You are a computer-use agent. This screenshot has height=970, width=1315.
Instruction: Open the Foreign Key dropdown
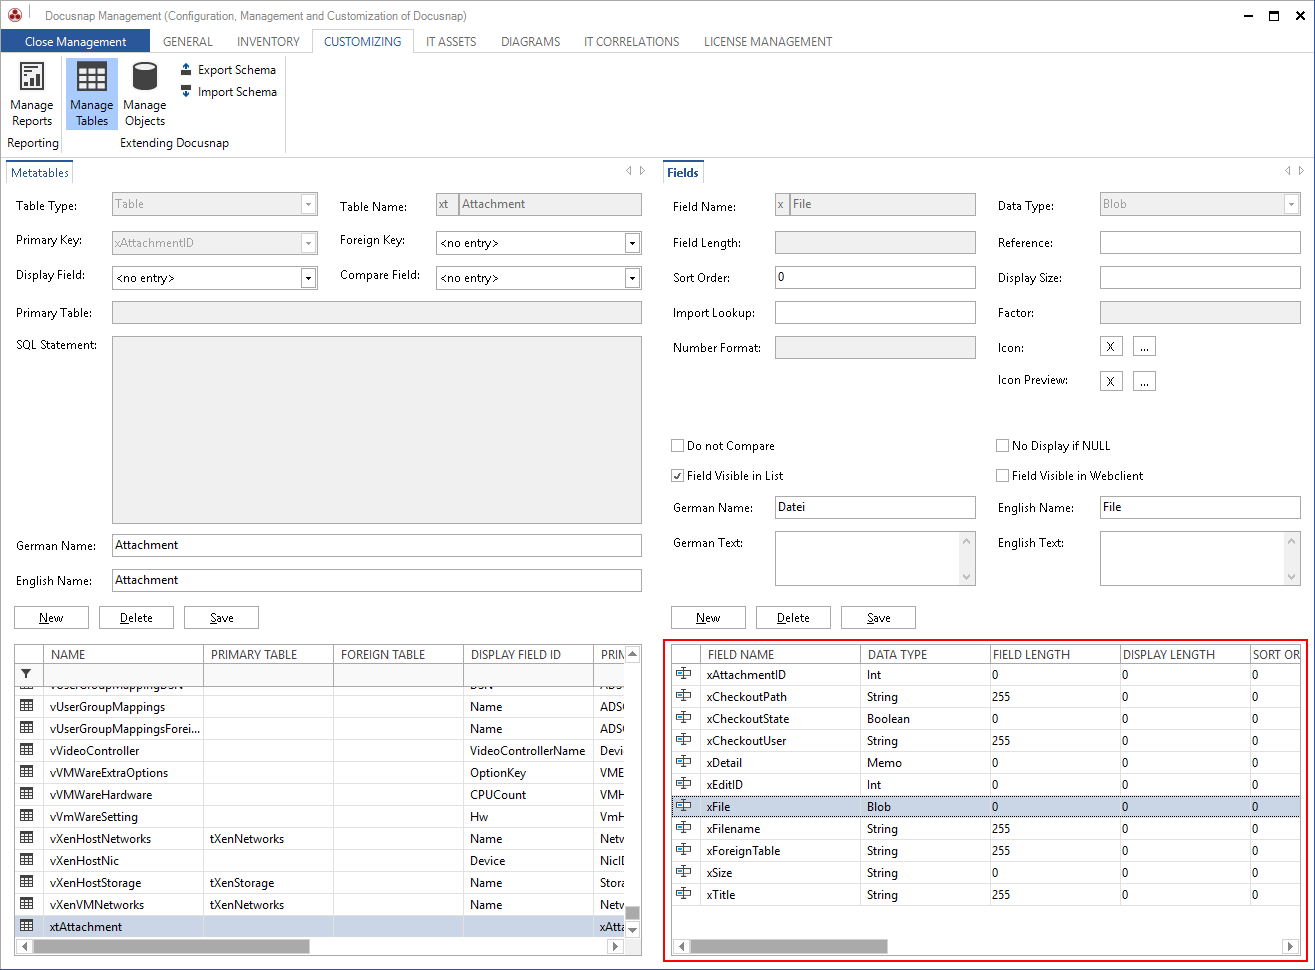click(x=632, y=243)
